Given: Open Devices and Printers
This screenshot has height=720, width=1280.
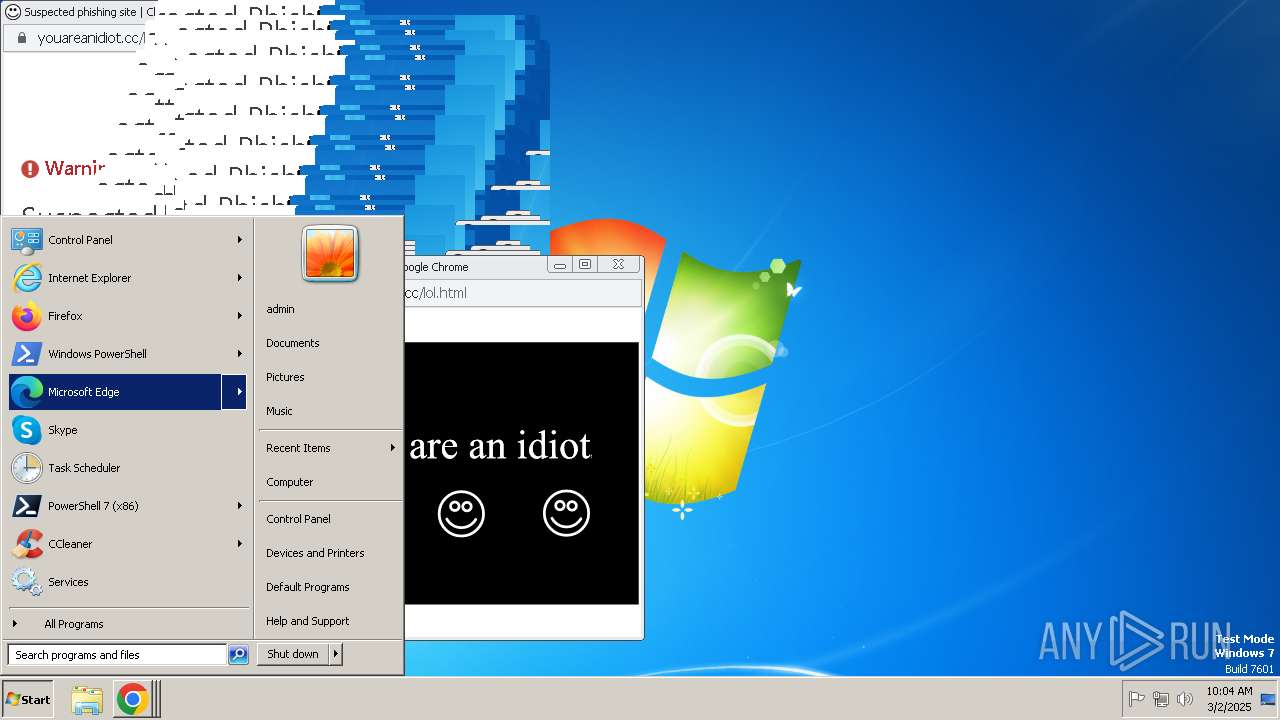Looking at the screenshot, I should 330,553.
